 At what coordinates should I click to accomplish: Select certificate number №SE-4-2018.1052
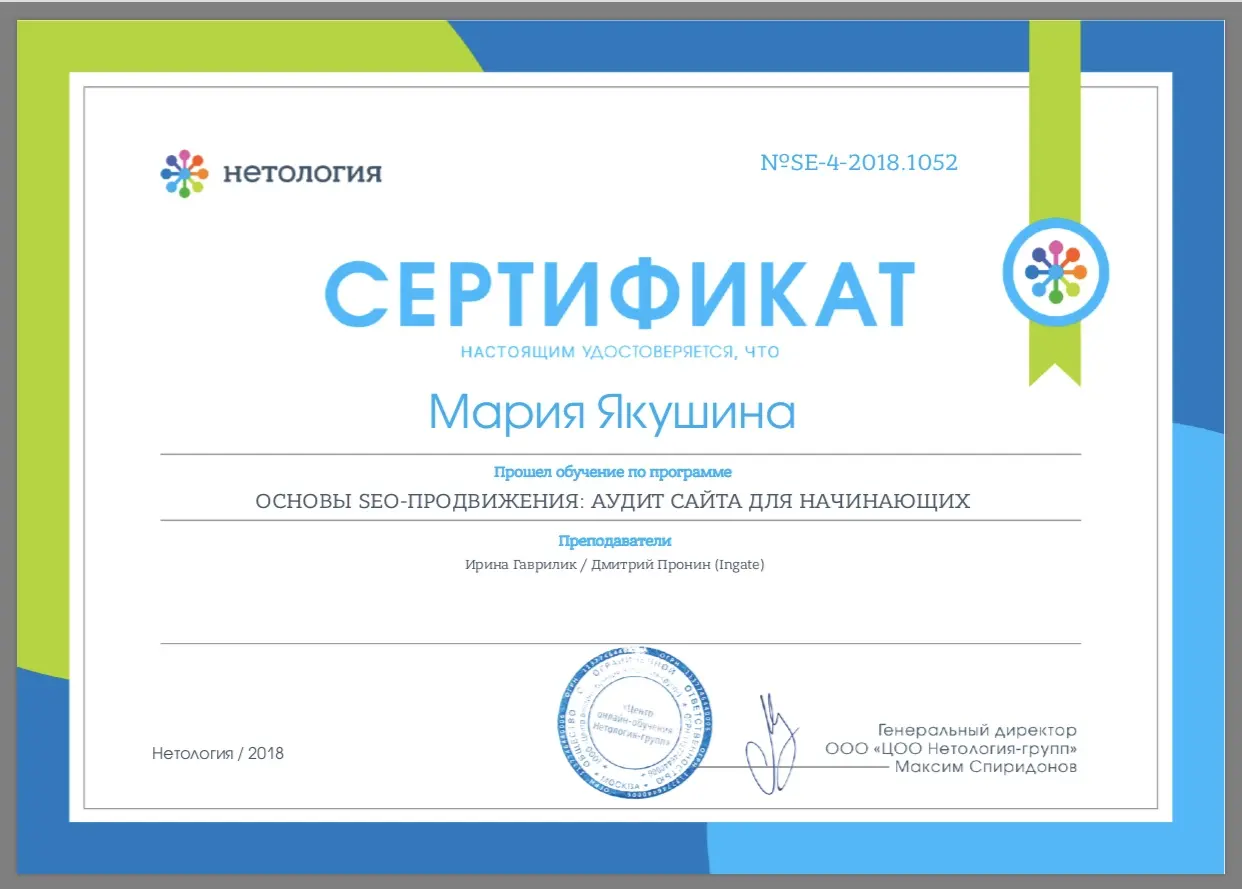pyautogui.click(x=859, y=162)
